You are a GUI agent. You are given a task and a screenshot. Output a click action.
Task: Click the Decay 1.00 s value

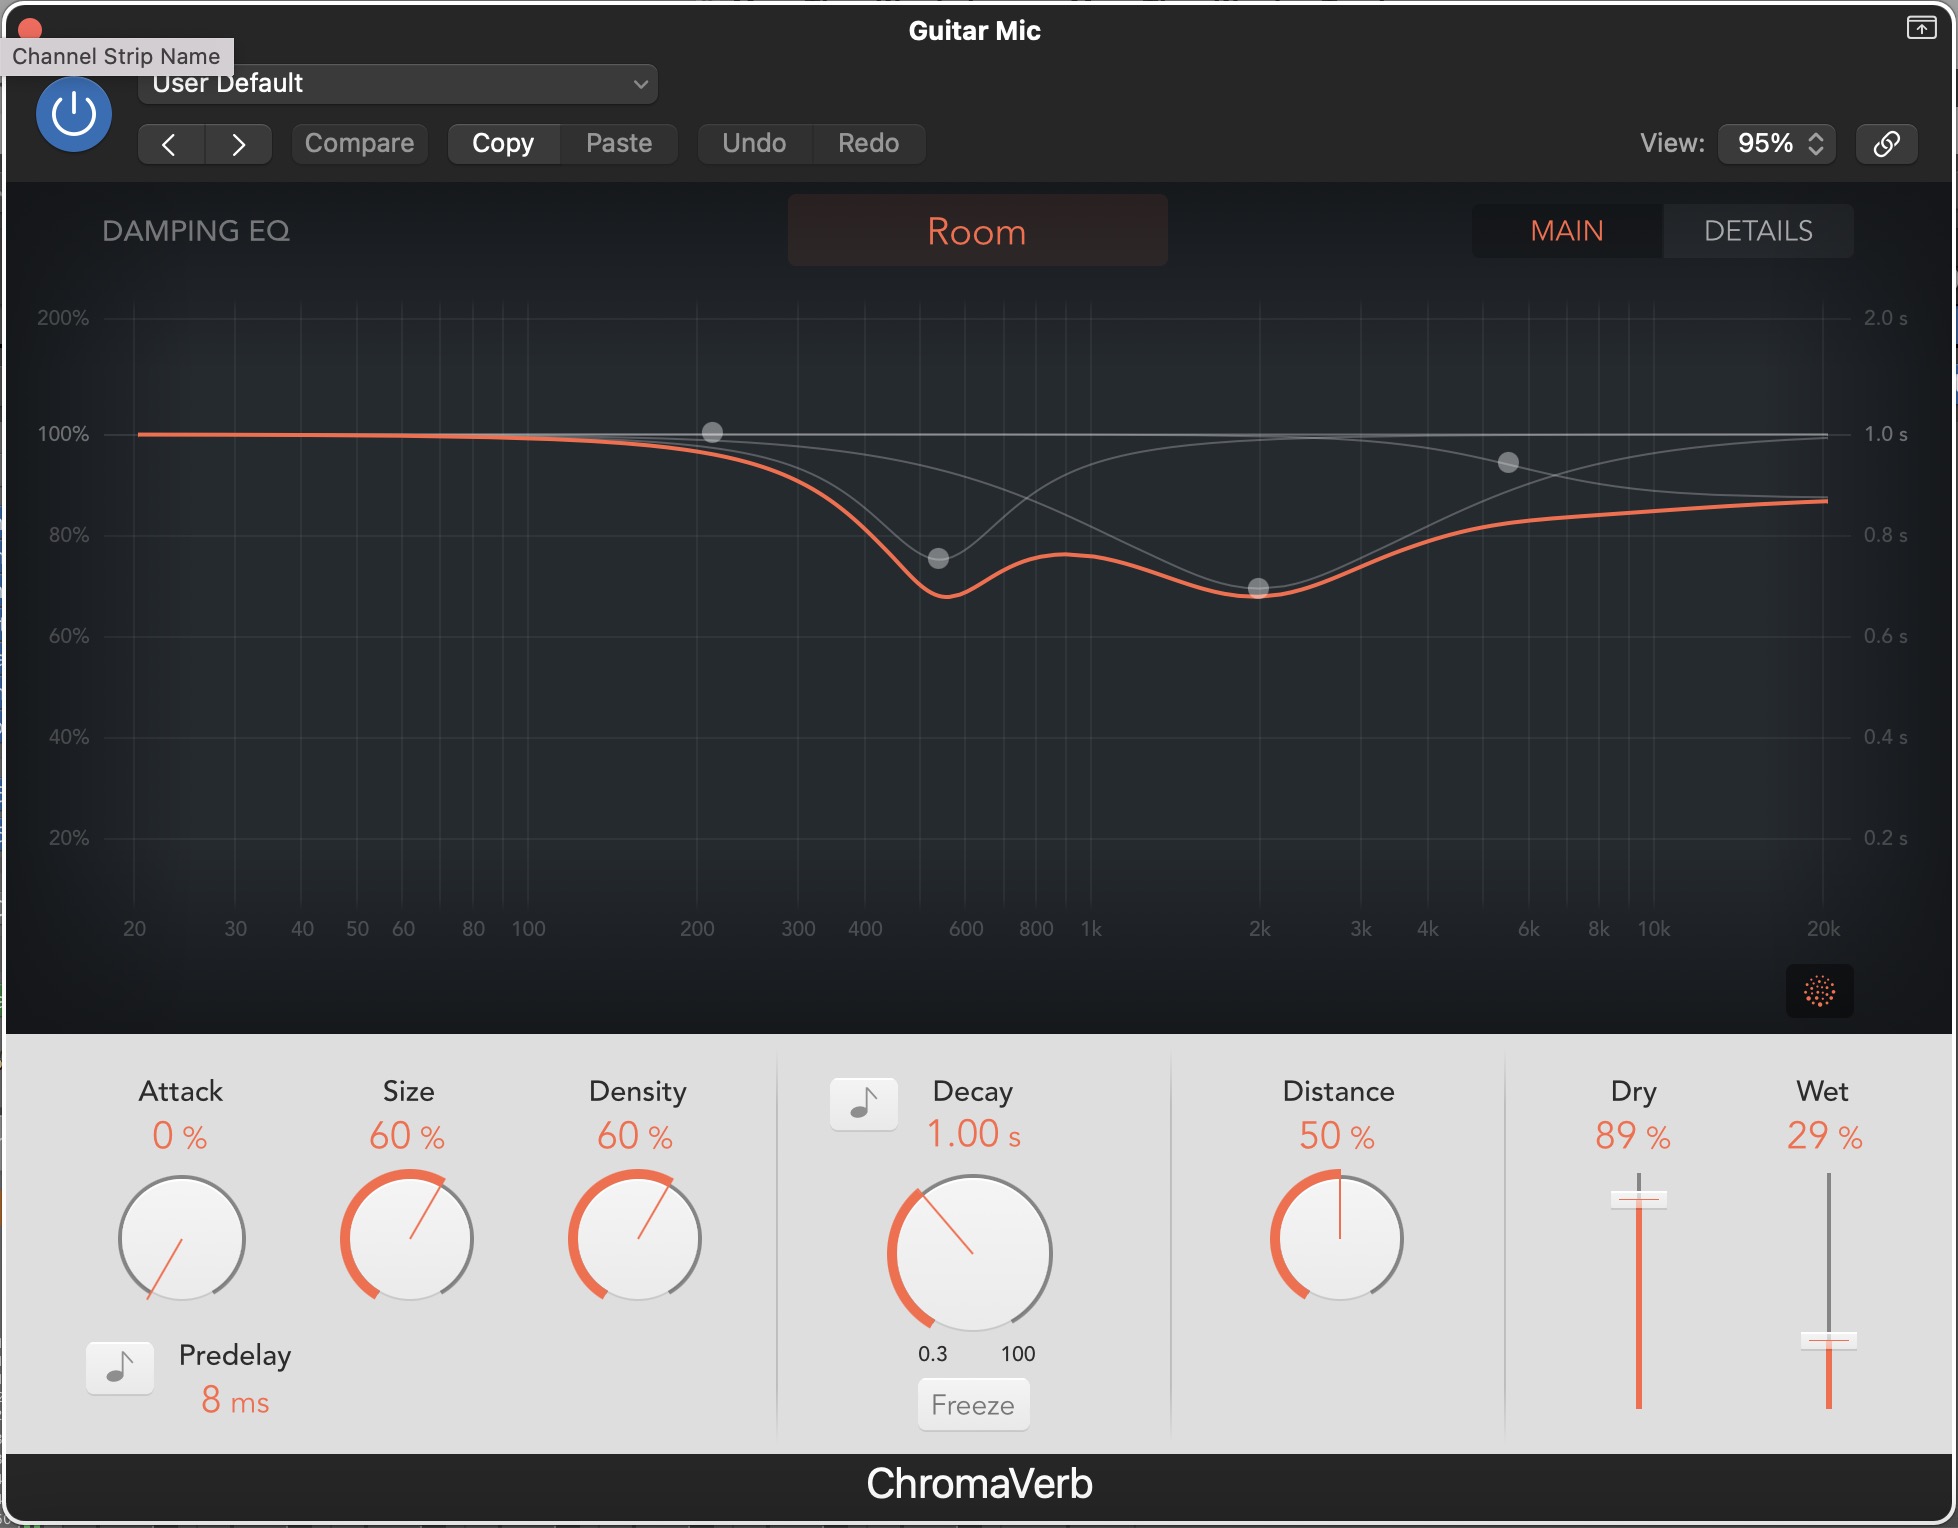point(974,1135)
